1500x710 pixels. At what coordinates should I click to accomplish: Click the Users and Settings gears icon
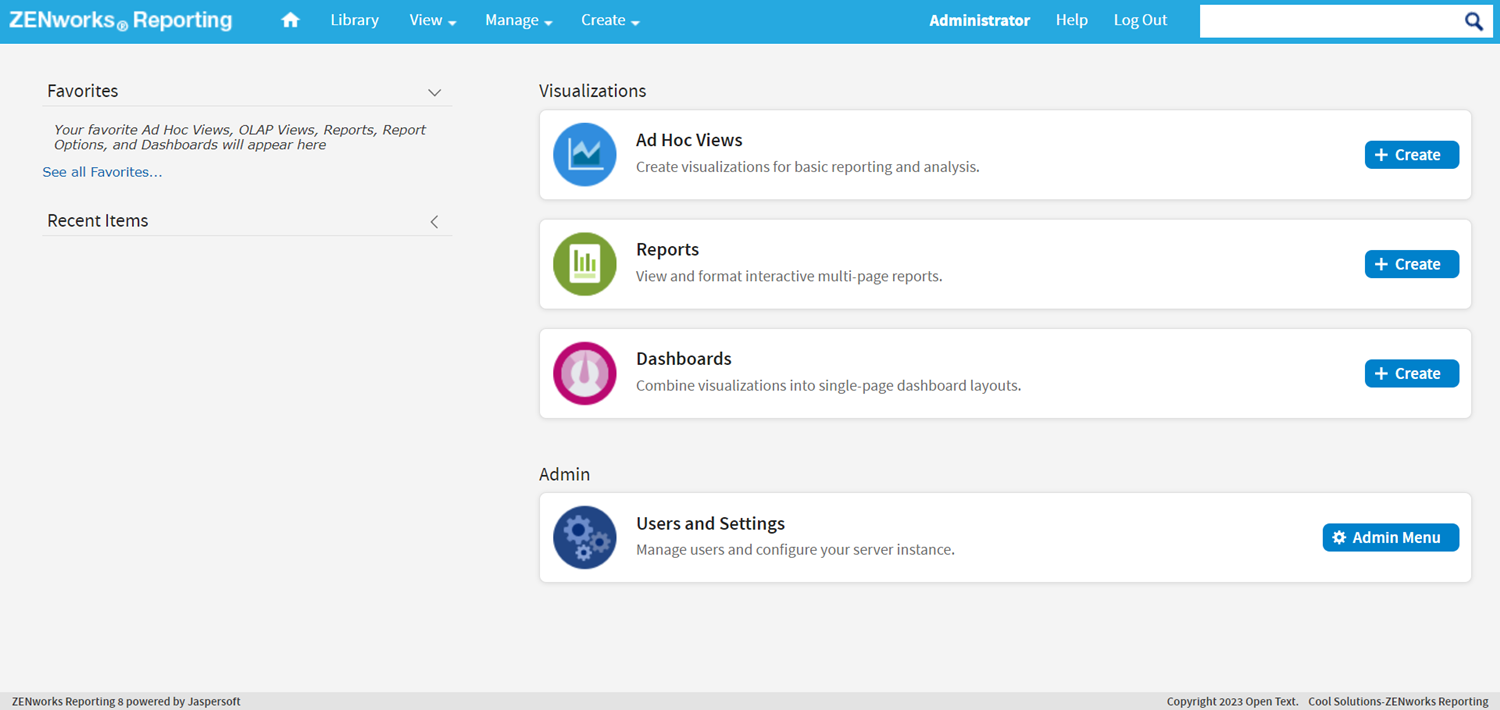585,537
